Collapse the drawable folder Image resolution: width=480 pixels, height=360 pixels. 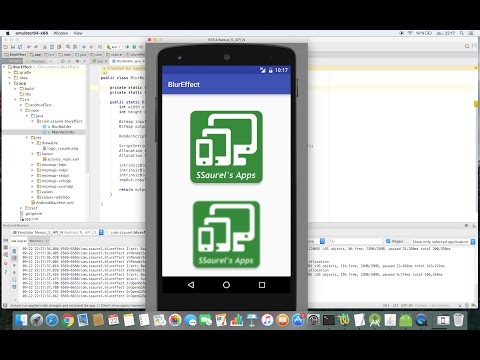pyautogui.click(x=32, y=143)
